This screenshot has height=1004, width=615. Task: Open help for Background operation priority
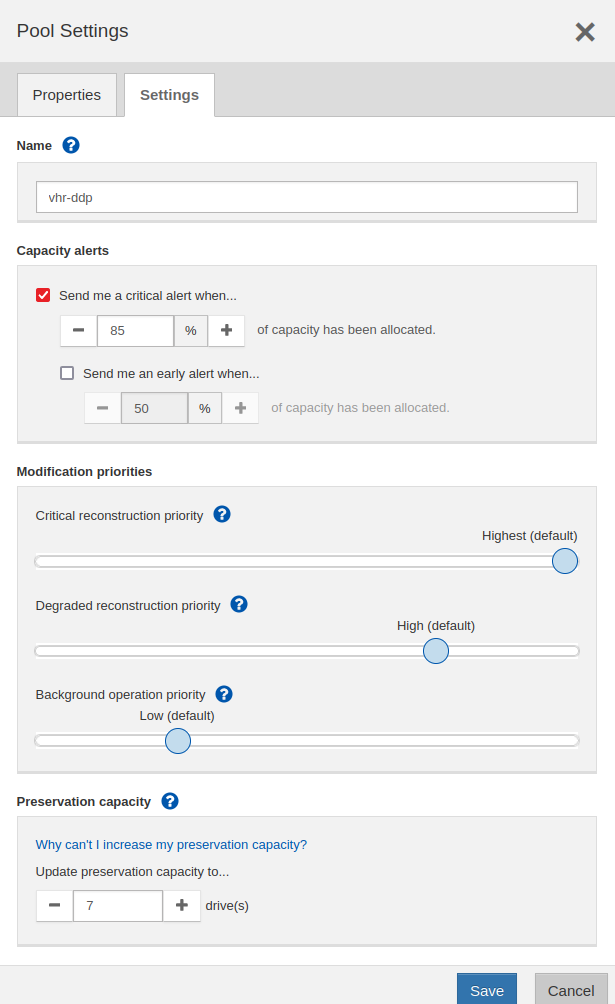point(224,694)
